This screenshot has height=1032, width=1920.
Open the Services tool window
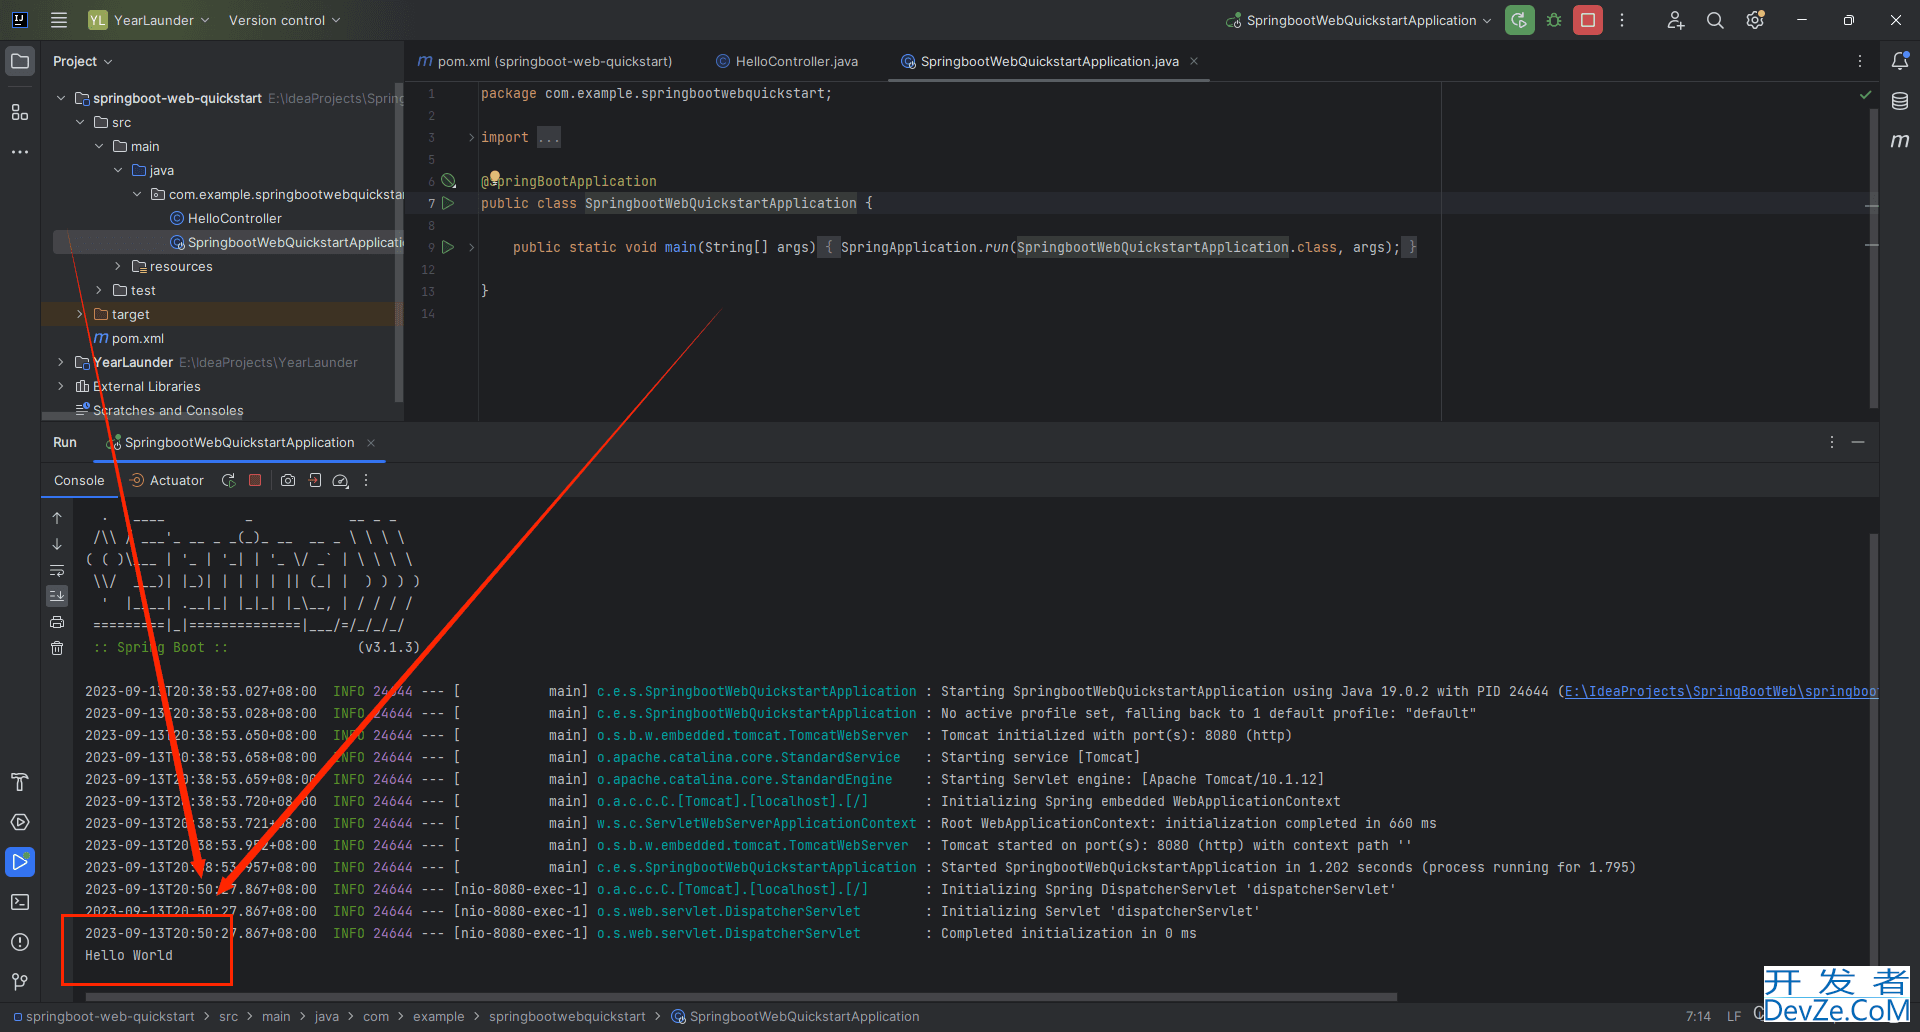coord(20,822)
